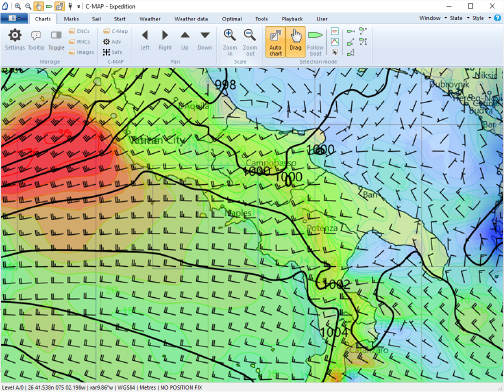The height and width of the screenshot is (392, 504).
Task: Select the arrow cursor selection icon
Action: tap(335, 52)
